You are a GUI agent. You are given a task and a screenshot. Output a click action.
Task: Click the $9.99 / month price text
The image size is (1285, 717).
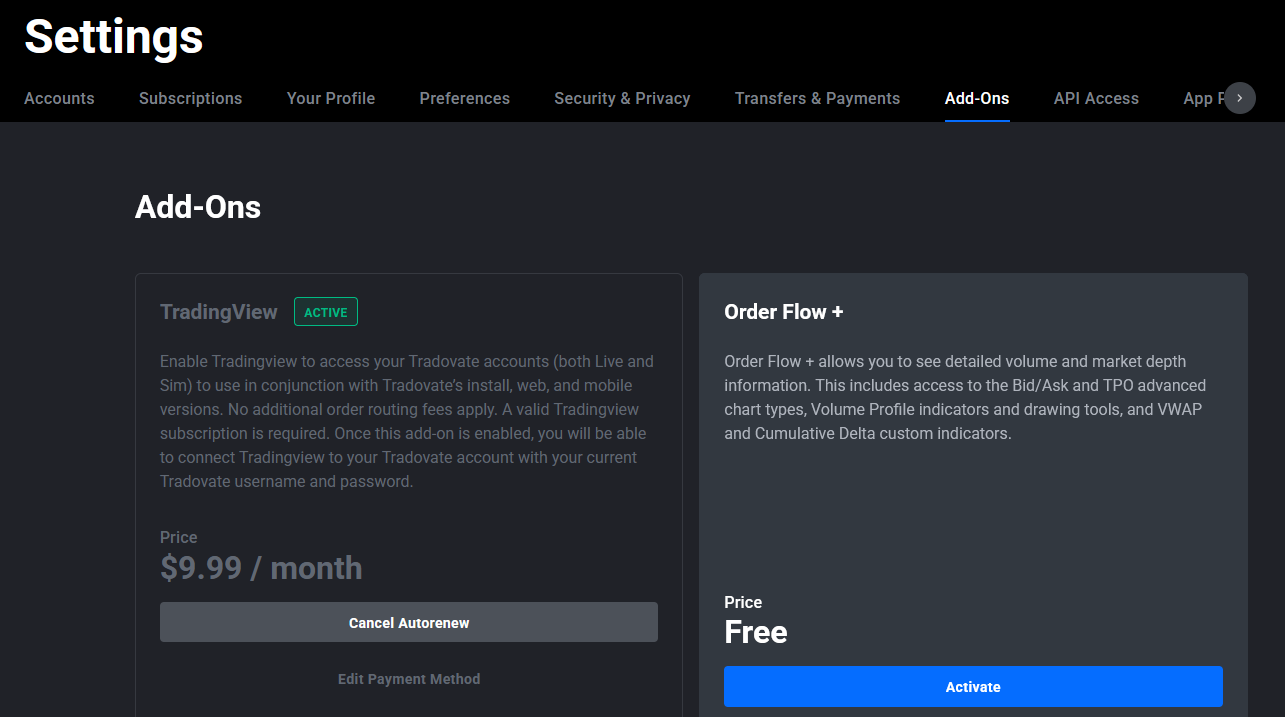pos(261,568)
